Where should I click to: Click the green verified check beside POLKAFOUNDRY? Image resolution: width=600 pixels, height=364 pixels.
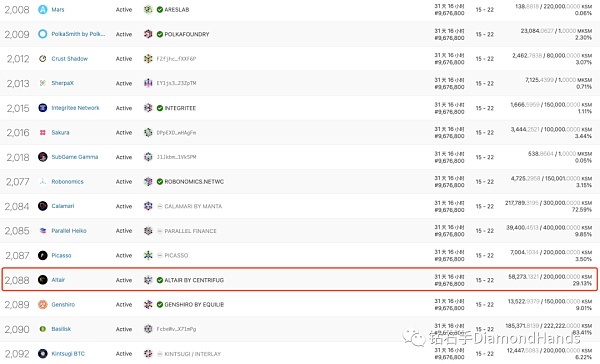(x=160, y=34)
